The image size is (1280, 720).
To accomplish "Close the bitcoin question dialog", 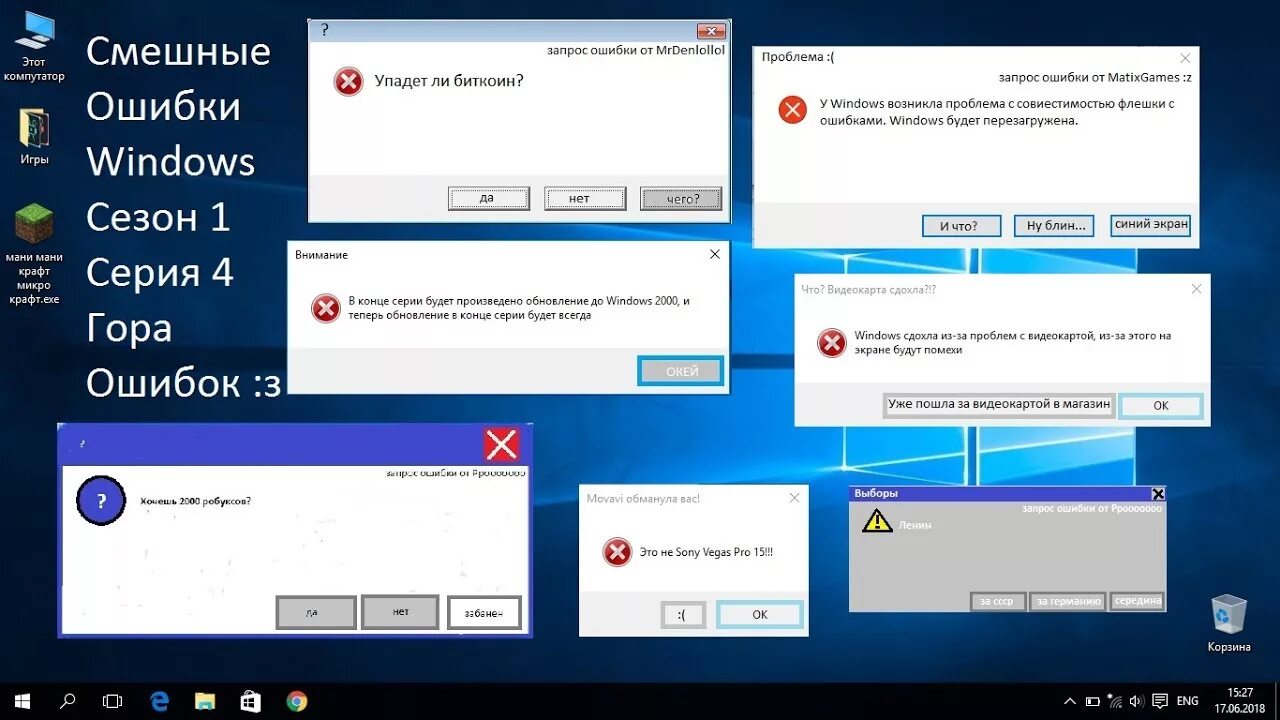I will point(711,31).
